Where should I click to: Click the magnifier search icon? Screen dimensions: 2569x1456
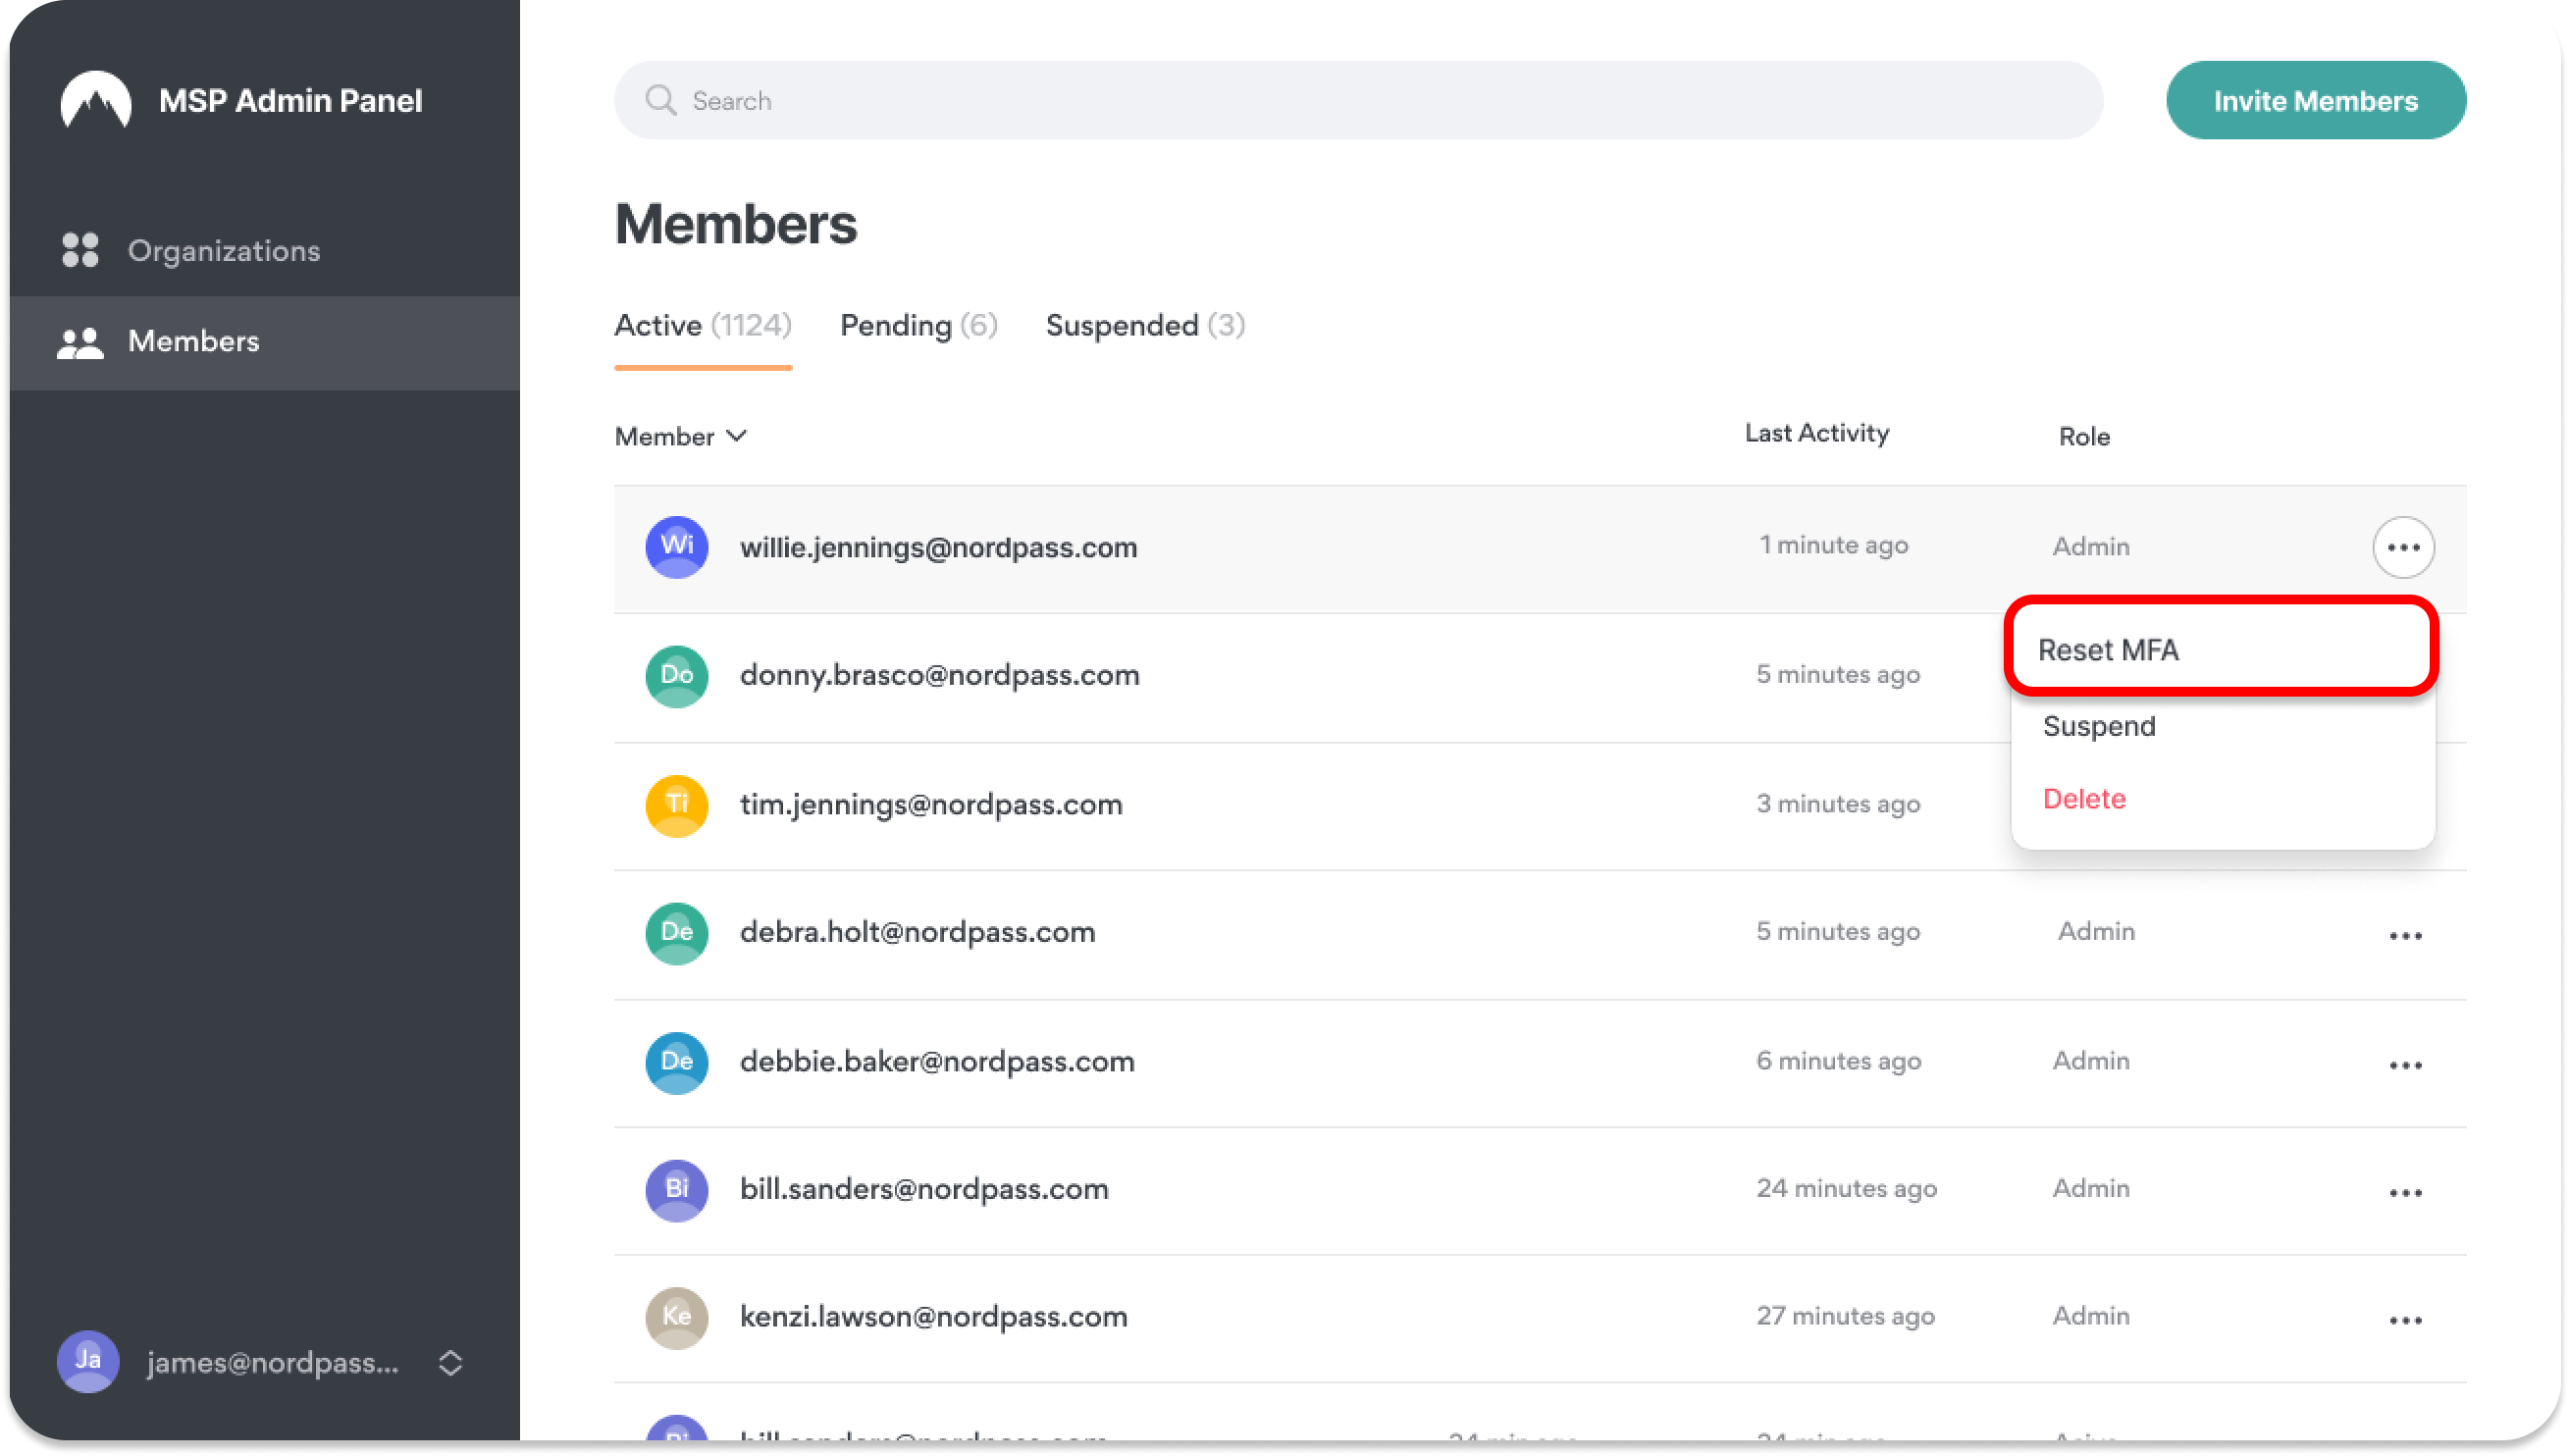(x=660, y=100)
